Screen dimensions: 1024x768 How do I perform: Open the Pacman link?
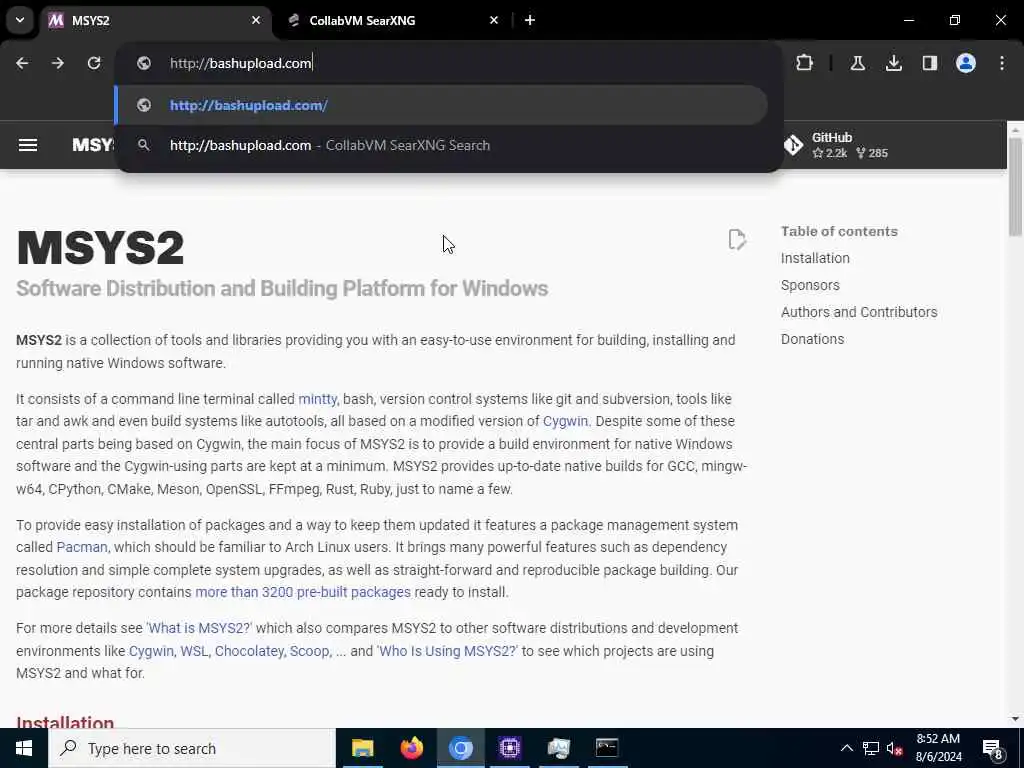click(82, 547)
